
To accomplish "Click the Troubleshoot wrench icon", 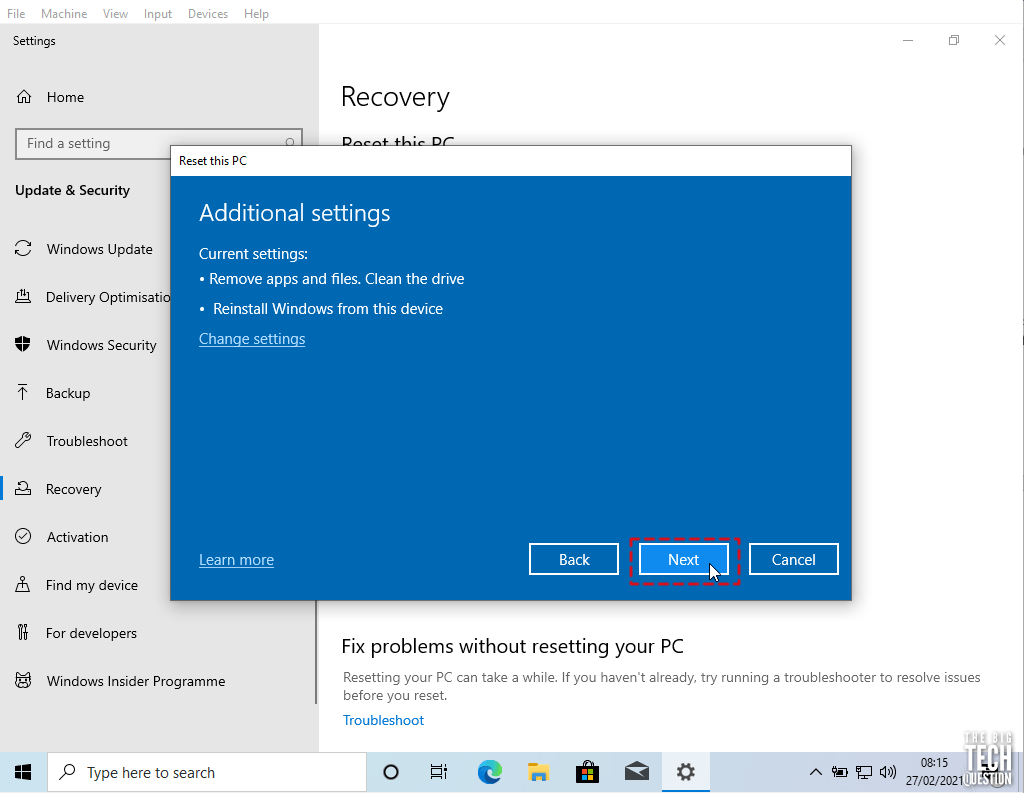I will pyautogui.click(x=23, y=440).
